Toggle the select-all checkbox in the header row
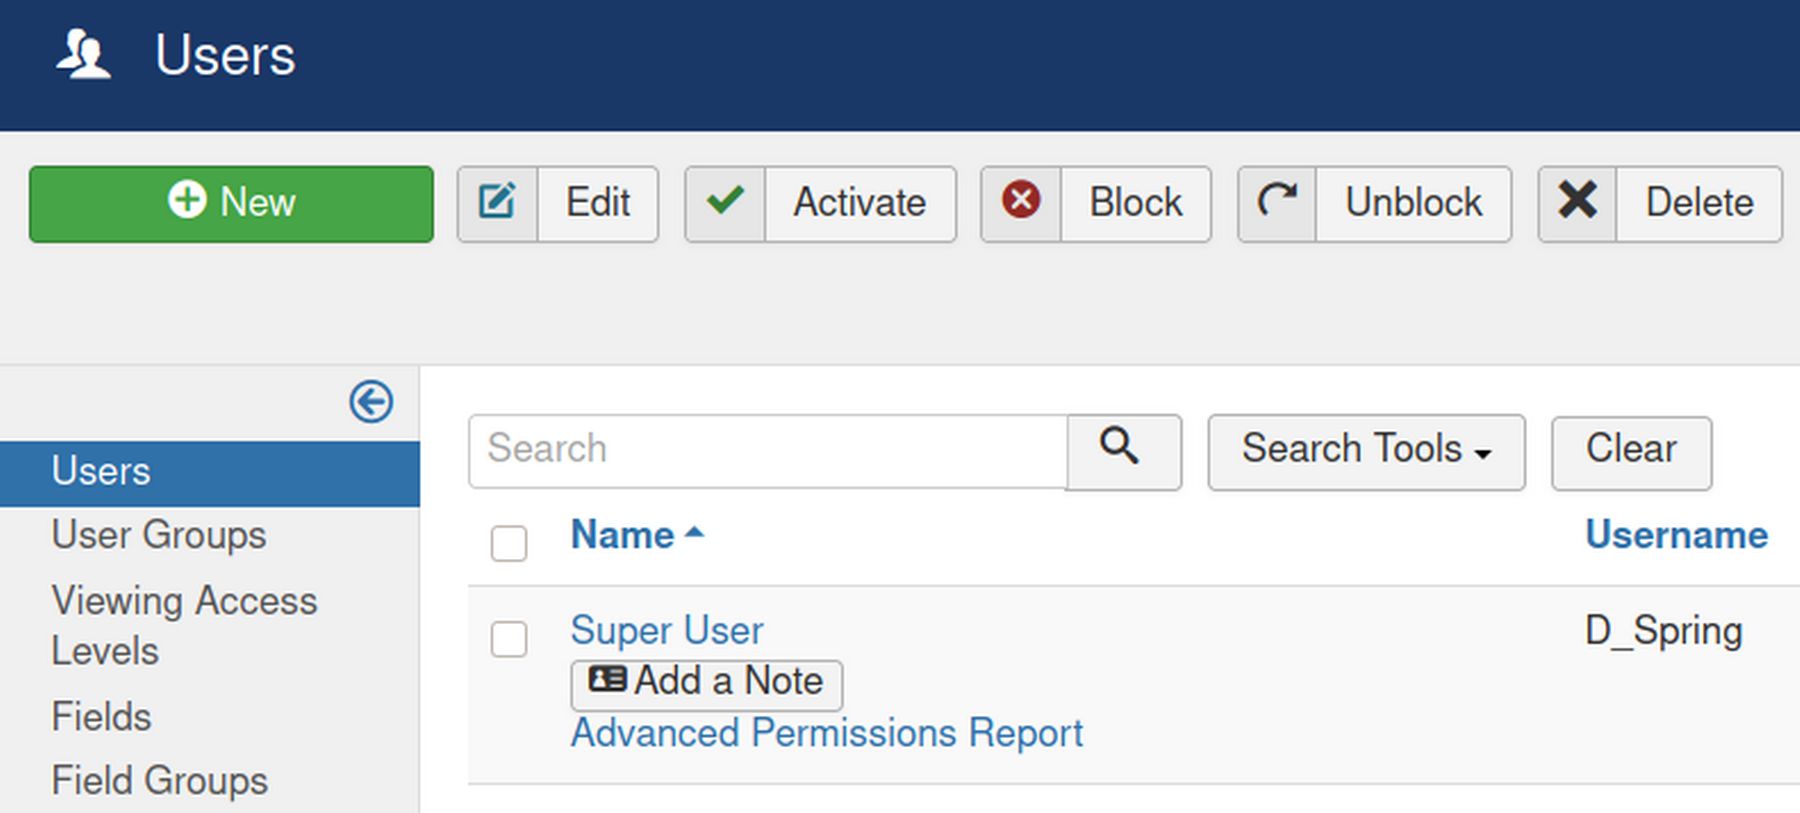The width and height of the screenshot is (1800, 813). pos(509,543)
